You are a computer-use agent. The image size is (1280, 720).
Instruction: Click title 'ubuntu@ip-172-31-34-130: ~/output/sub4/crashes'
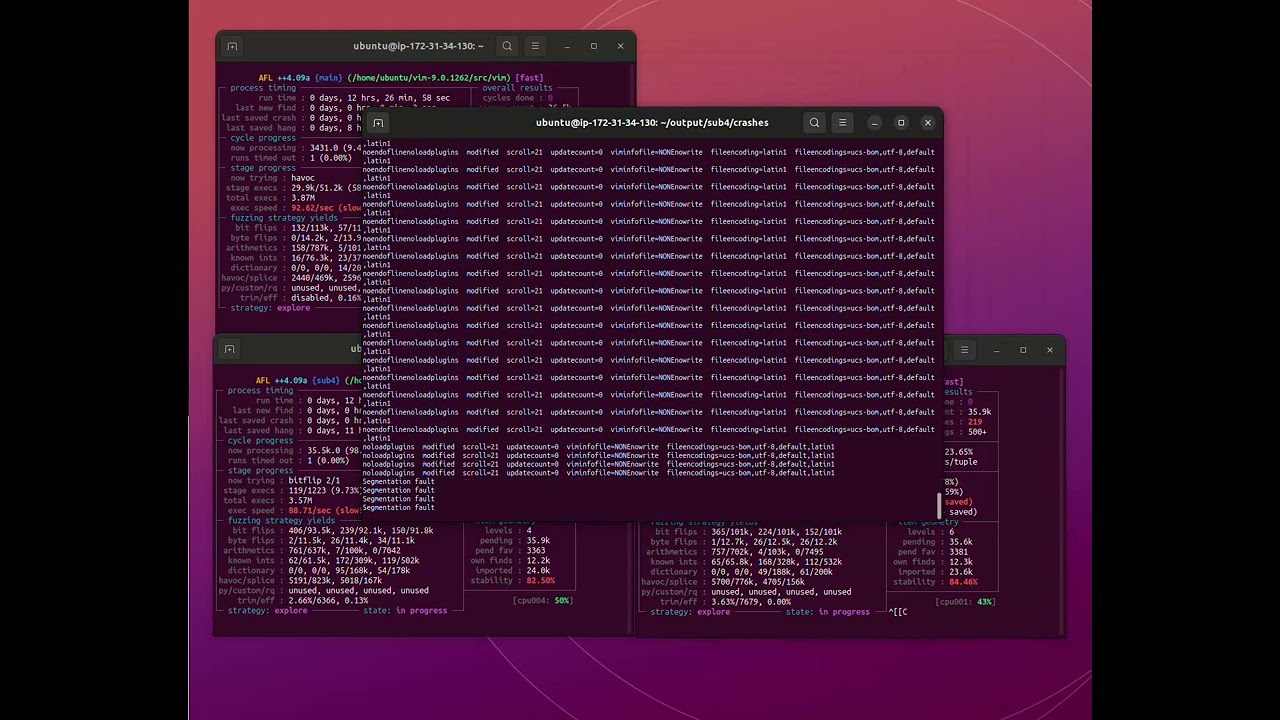coord(652,123)
